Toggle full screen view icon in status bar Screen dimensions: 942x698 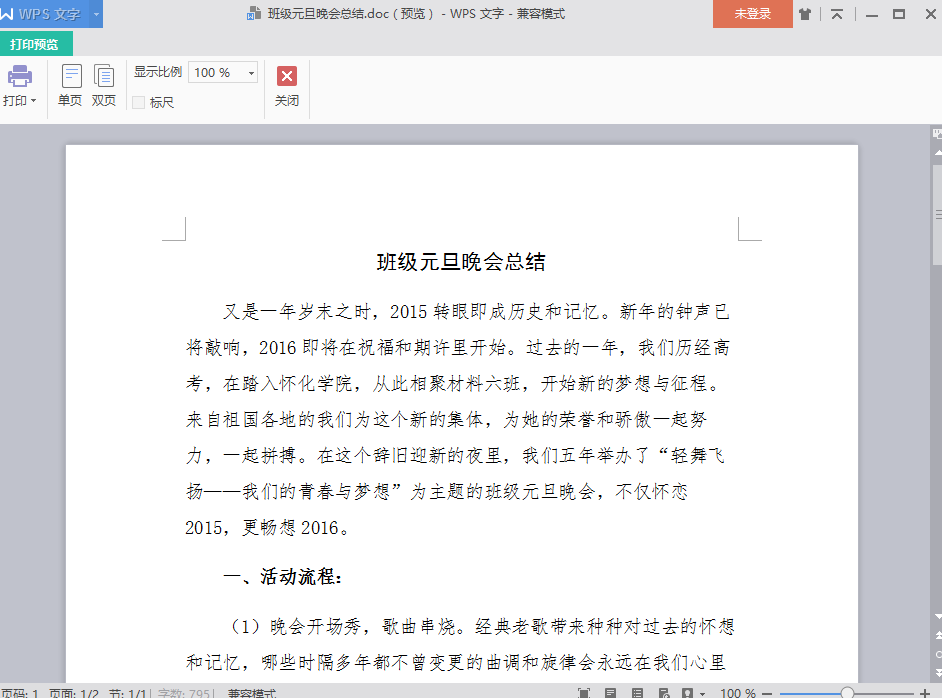(583, 693)
